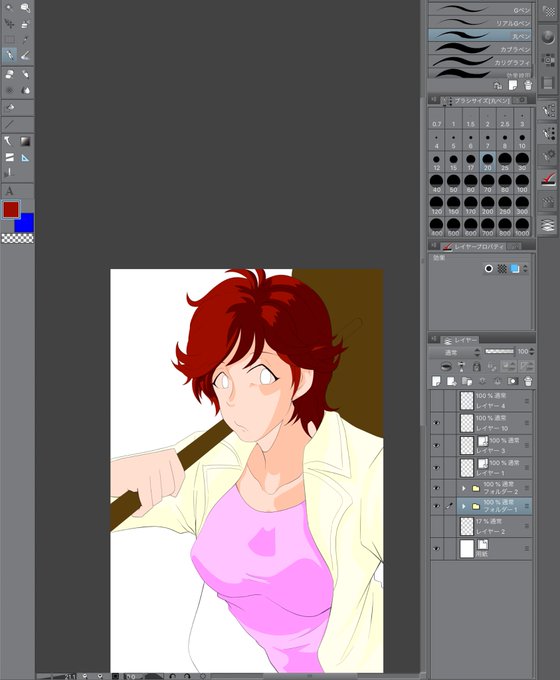Toggle lock layer icon

point(476,367)
